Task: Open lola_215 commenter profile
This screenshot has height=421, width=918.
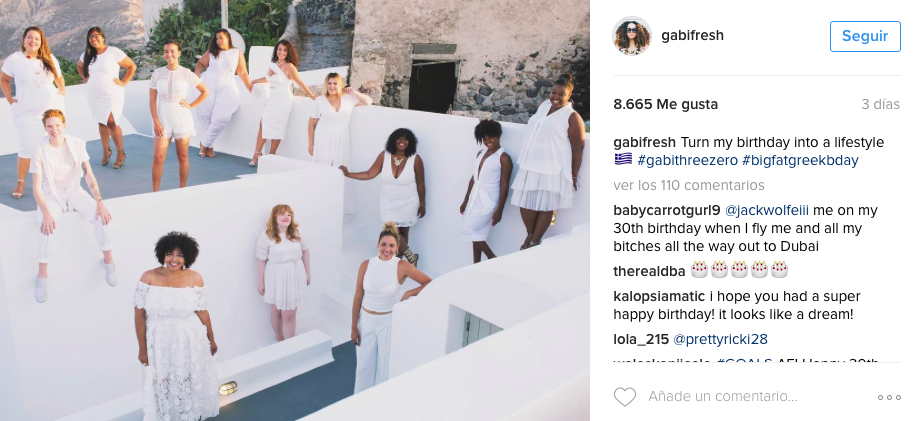Action: [640, 339]
